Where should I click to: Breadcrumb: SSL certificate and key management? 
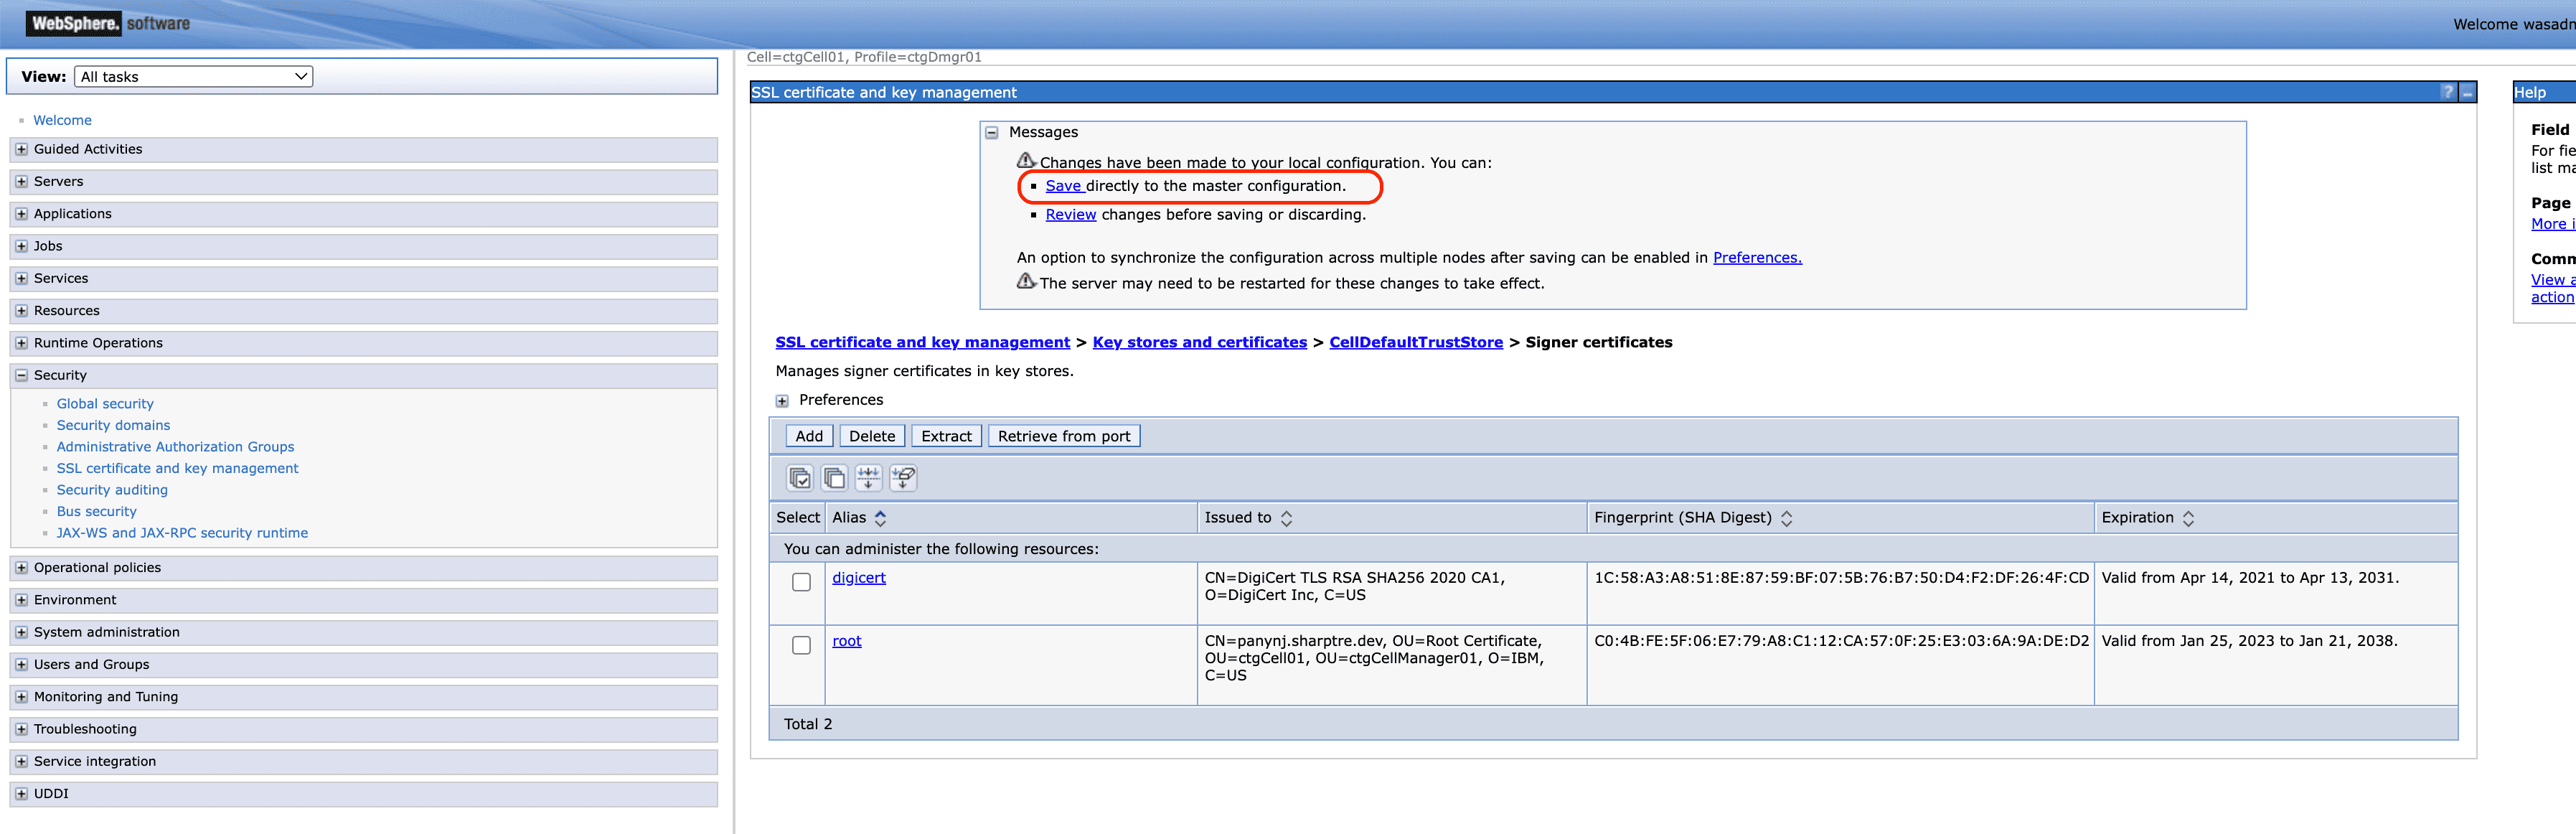[922, 342]
